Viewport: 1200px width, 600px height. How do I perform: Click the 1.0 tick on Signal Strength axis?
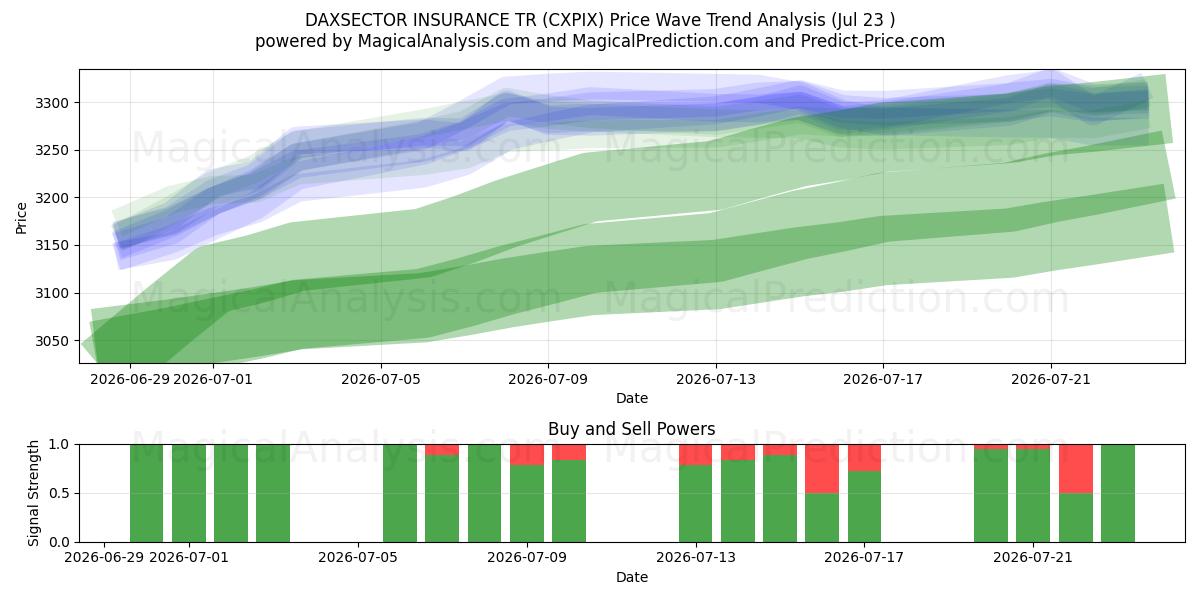(60, 444)
